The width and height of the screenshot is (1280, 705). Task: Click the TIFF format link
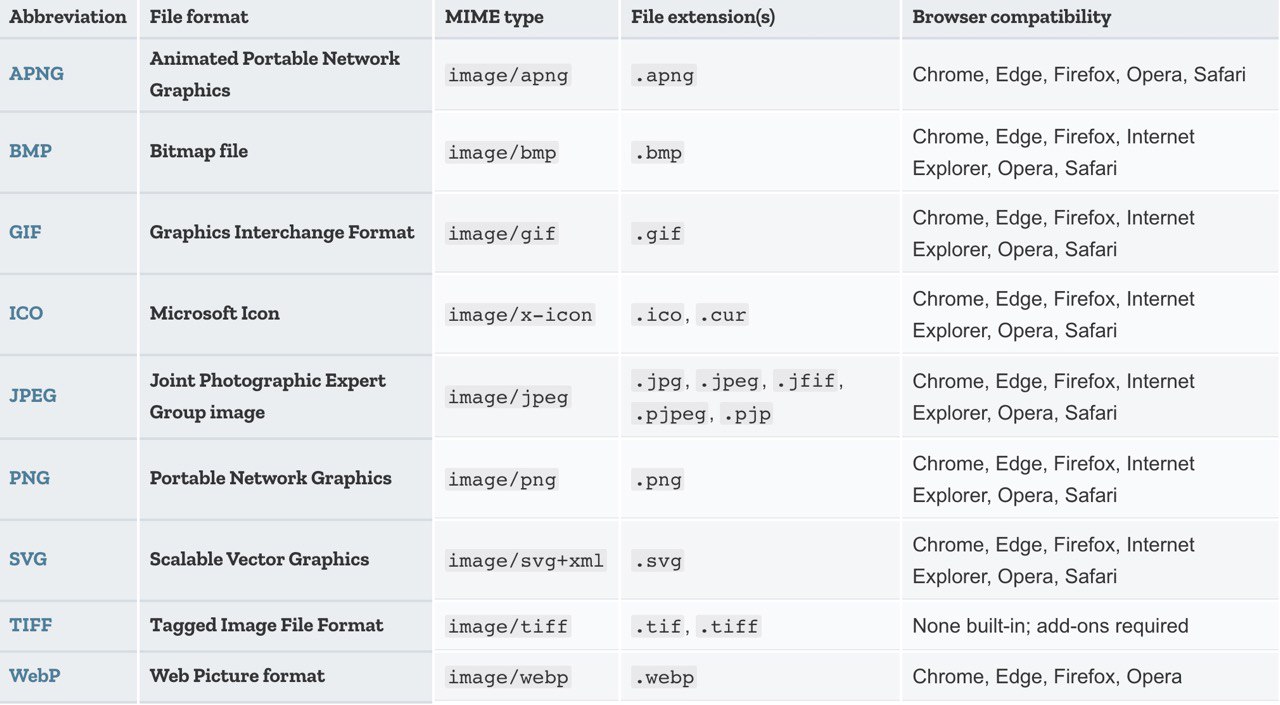click(x=30, y=625)
